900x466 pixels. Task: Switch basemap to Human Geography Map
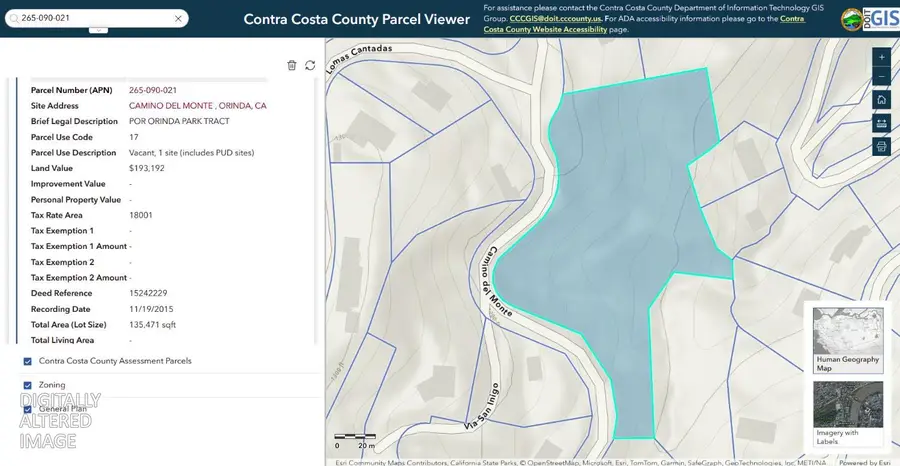tap(848, 340)
